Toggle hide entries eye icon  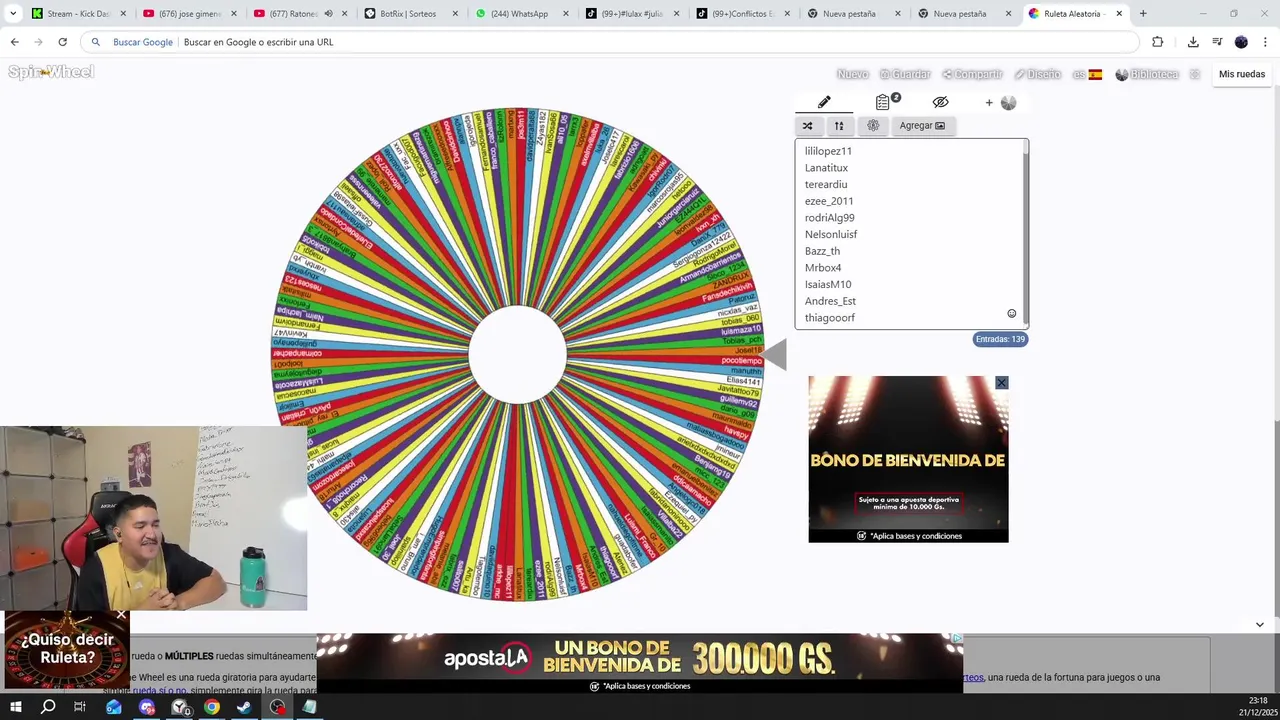pos(940,102)
